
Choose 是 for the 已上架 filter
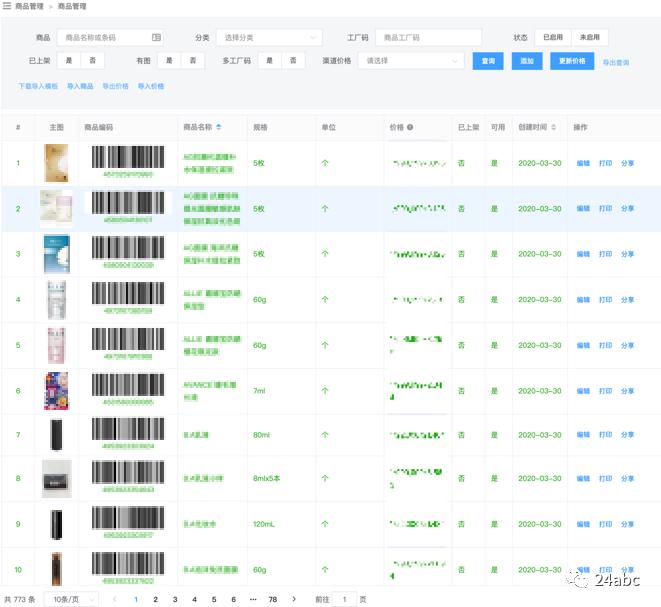[x=69, y=61]
